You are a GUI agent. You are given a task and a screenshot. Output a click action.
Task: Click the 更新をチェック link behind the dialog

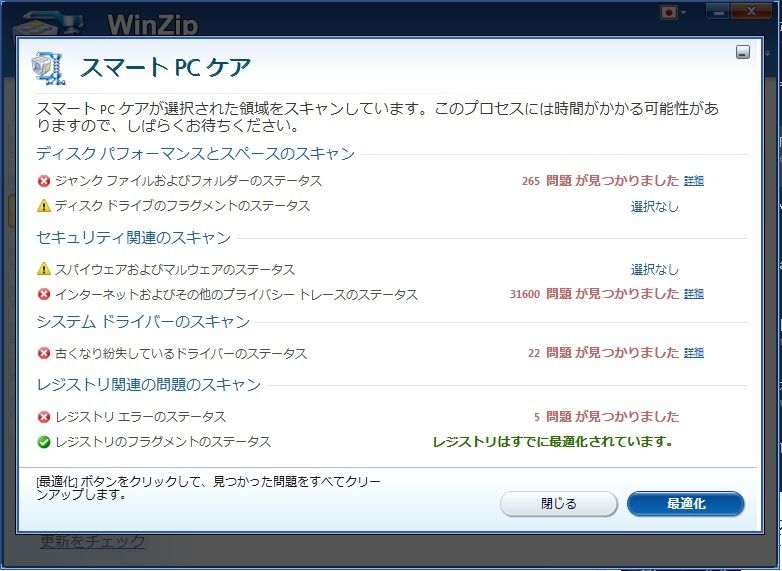pyautogui.click(x=93, y=541)
